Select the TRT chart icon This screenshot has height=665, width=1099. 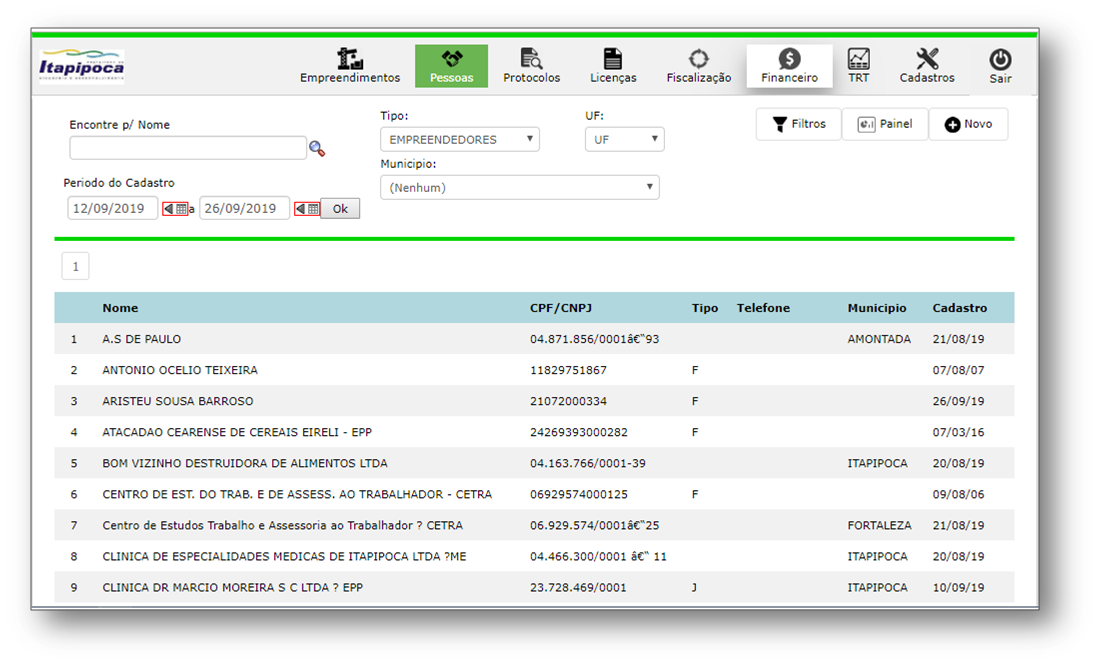pos(858,59)
